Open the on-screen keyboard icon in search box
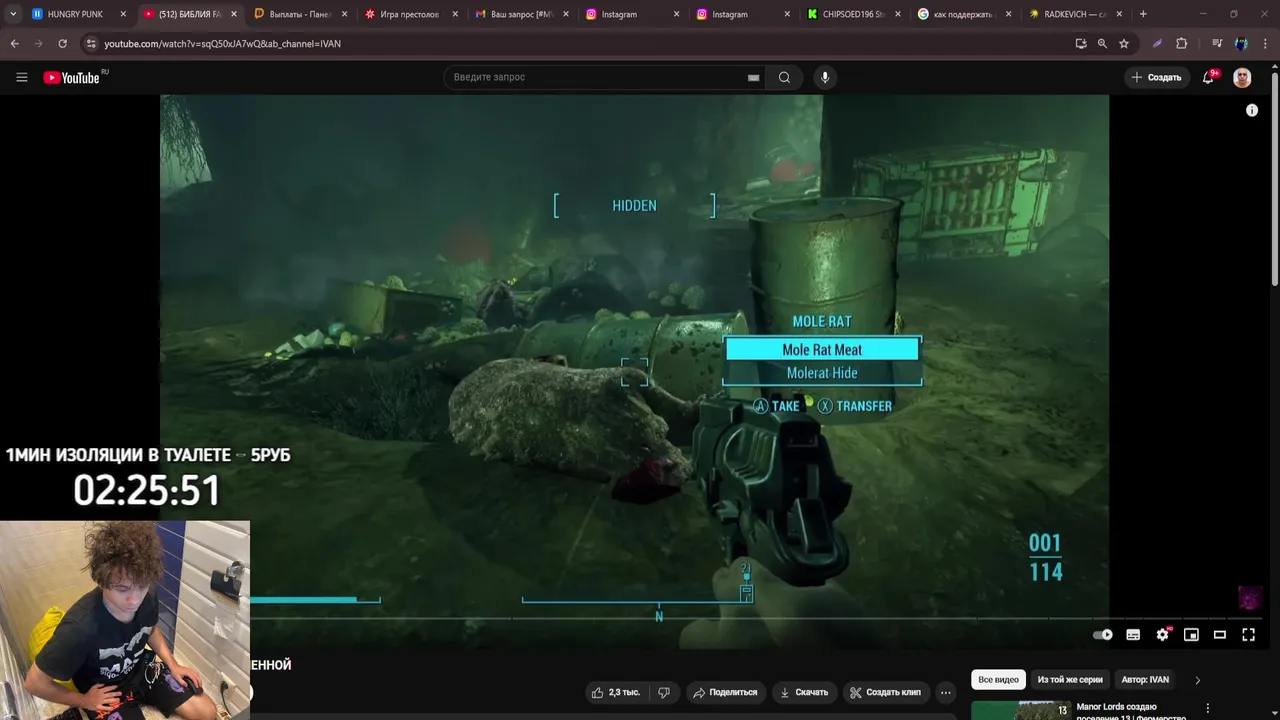Image resolution: width=1280 pixels, height=720 pixels. 753,78
